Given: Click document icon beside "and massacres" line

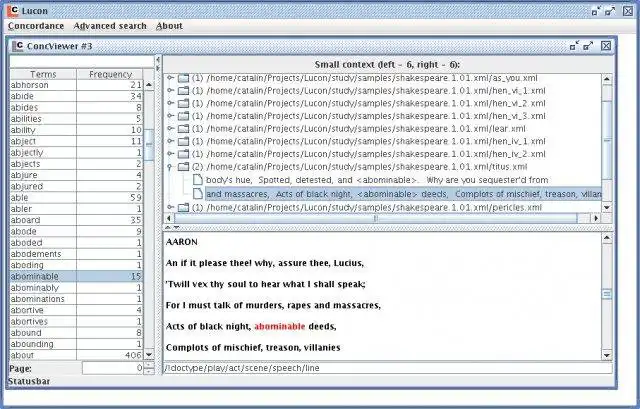Looking at the screenshot, I should pyautogui.click(x=198, y=193).
